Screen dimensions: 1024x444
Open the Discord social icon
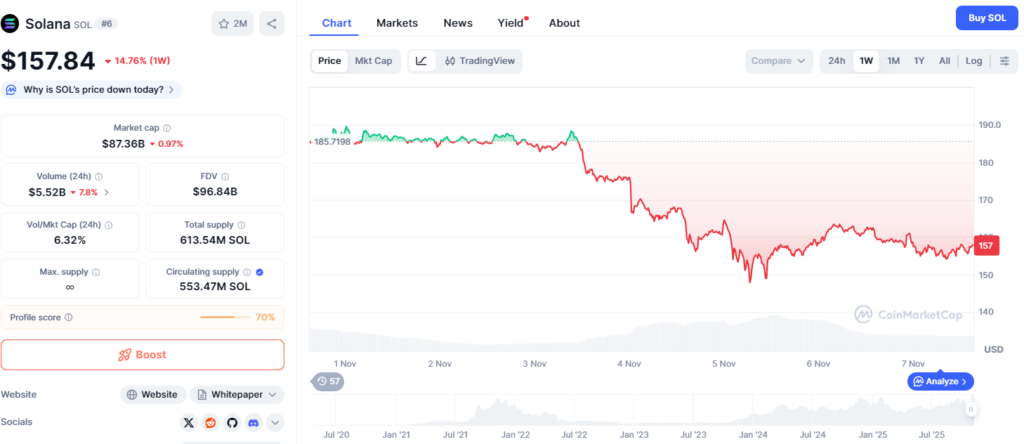[x=253, y=423]
